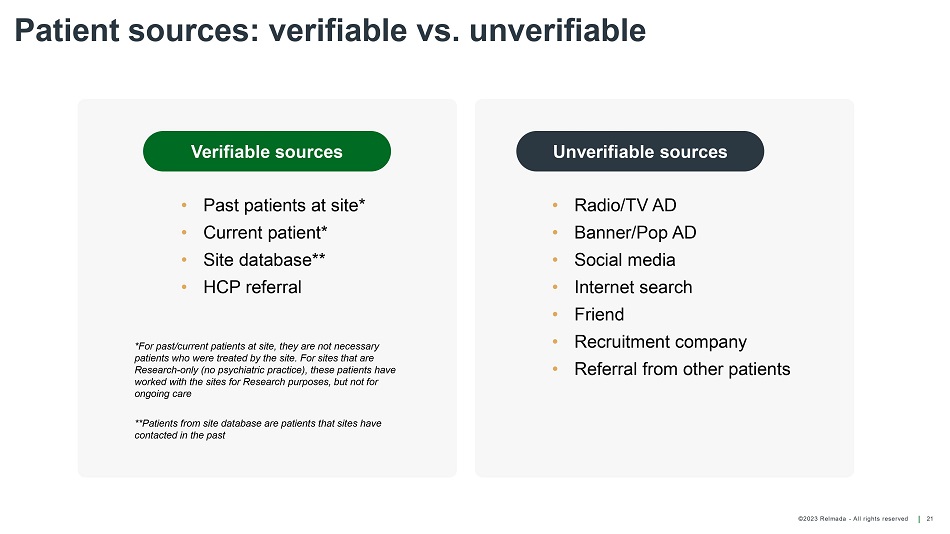Click the 'Social media' list entry

point(625,260)
